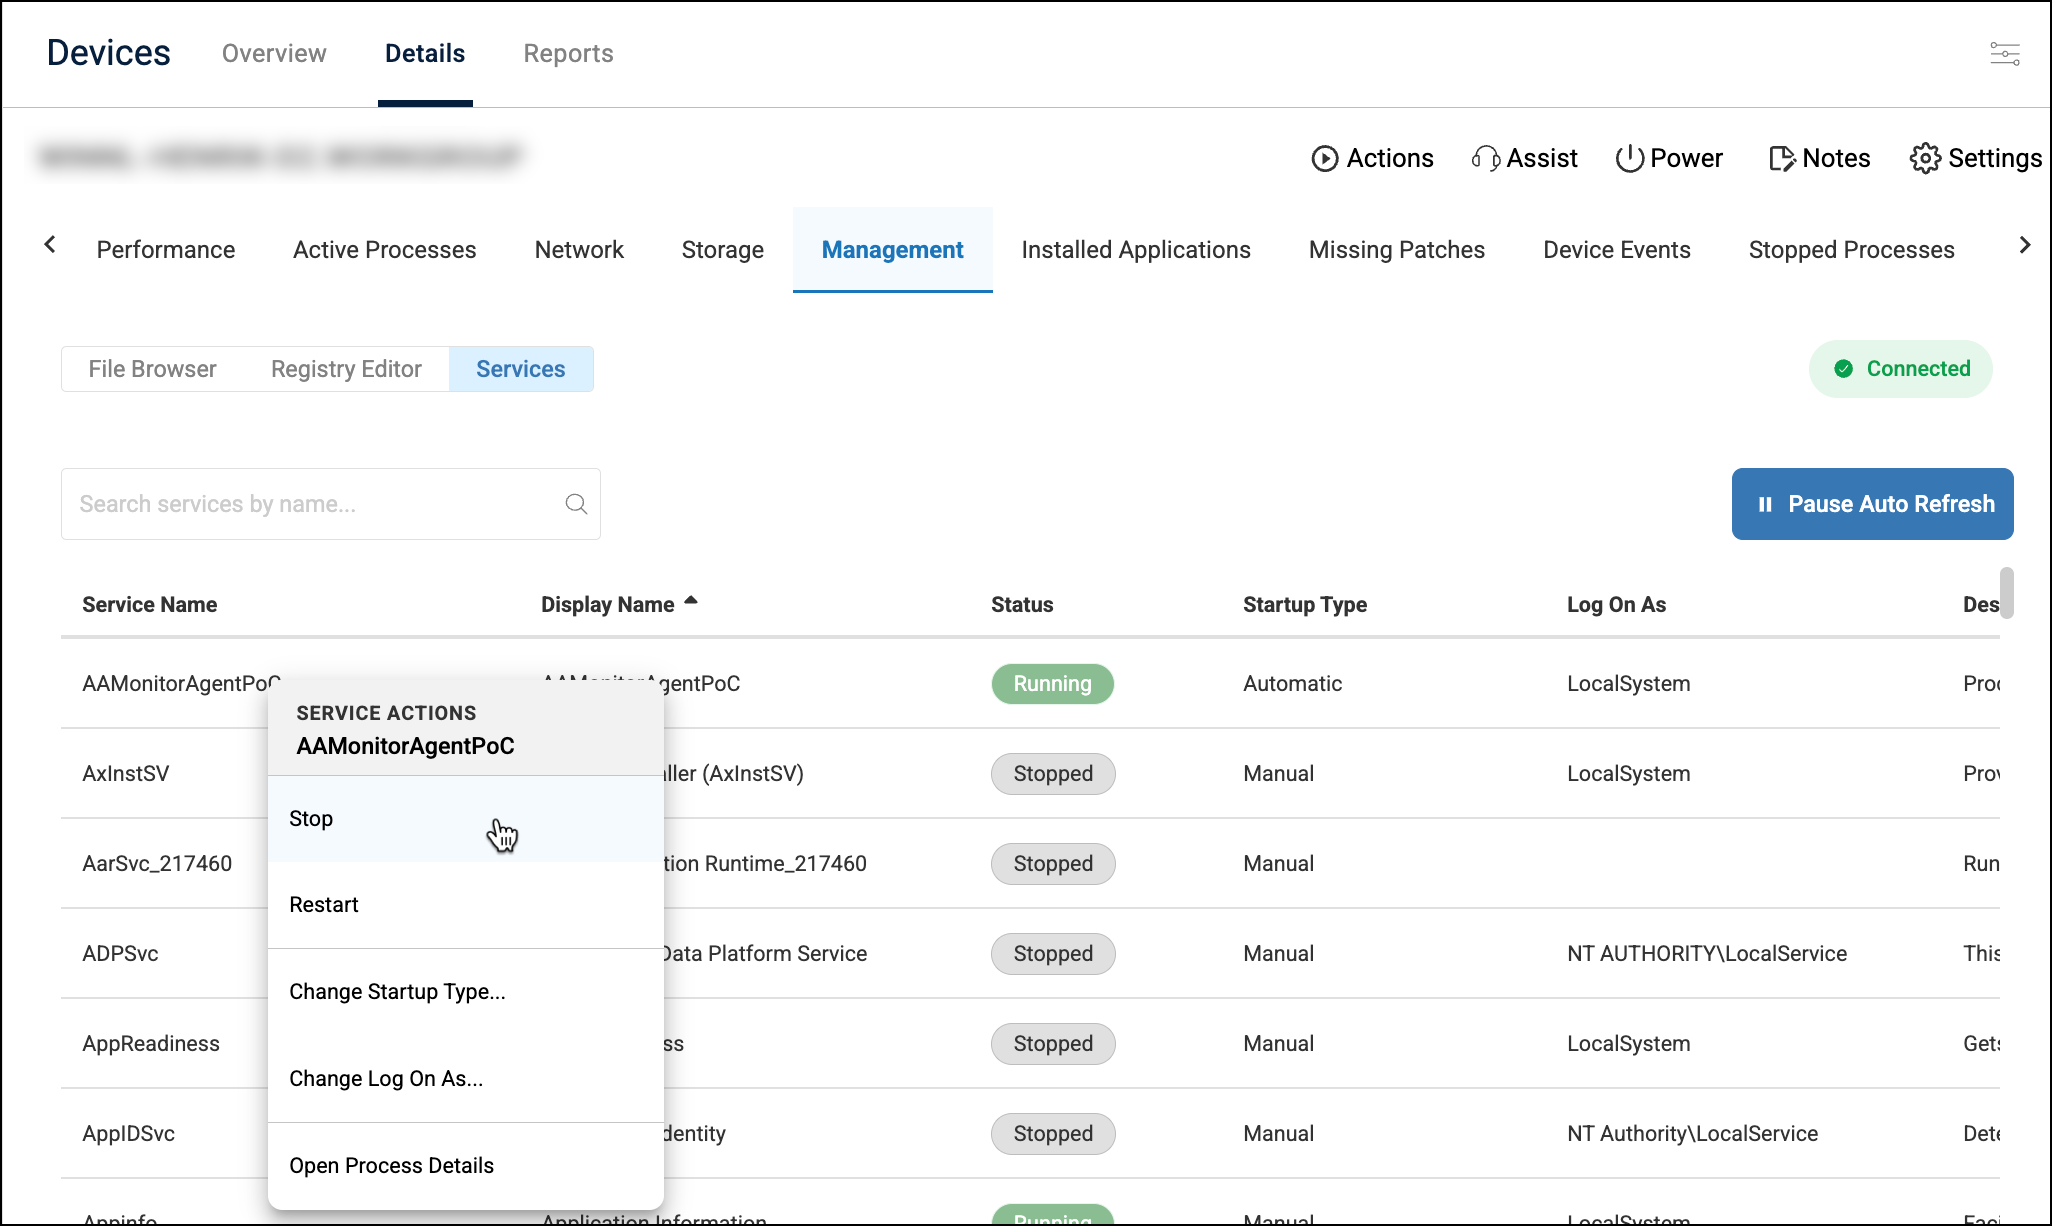Click the AarSvc_217460 service name

tap(157, 864)
